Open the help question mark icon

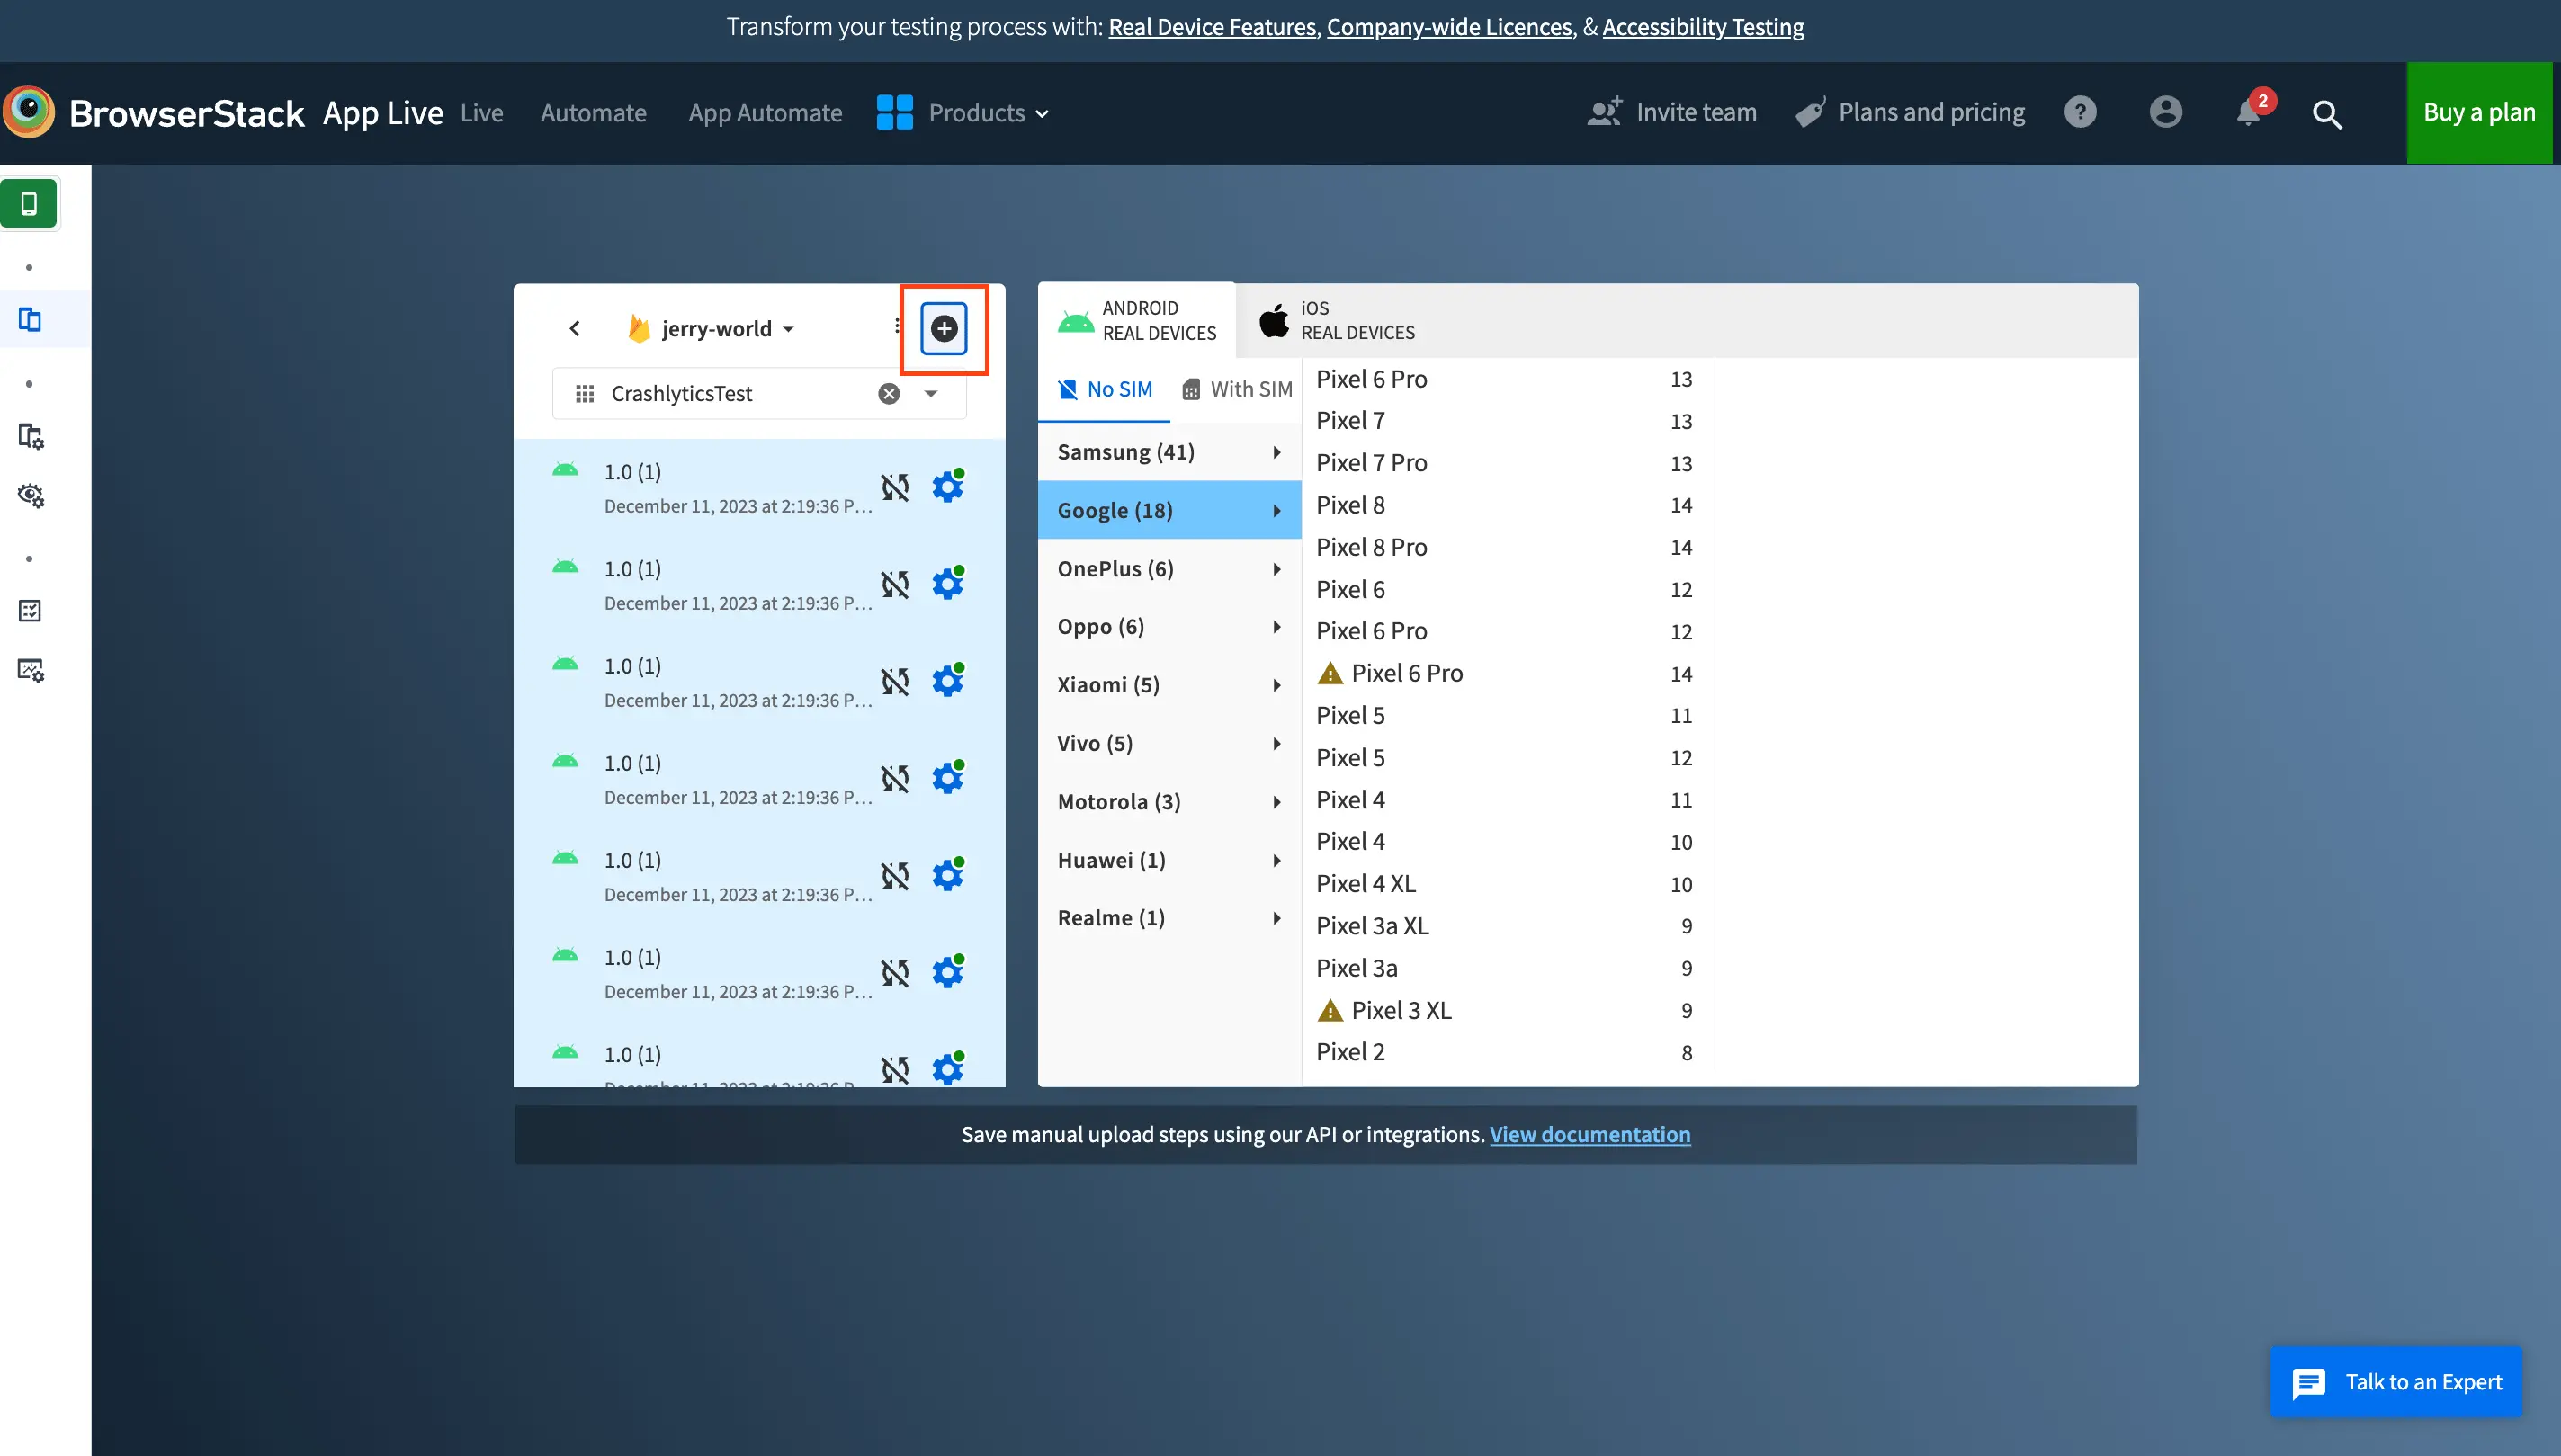[2080, 112]
